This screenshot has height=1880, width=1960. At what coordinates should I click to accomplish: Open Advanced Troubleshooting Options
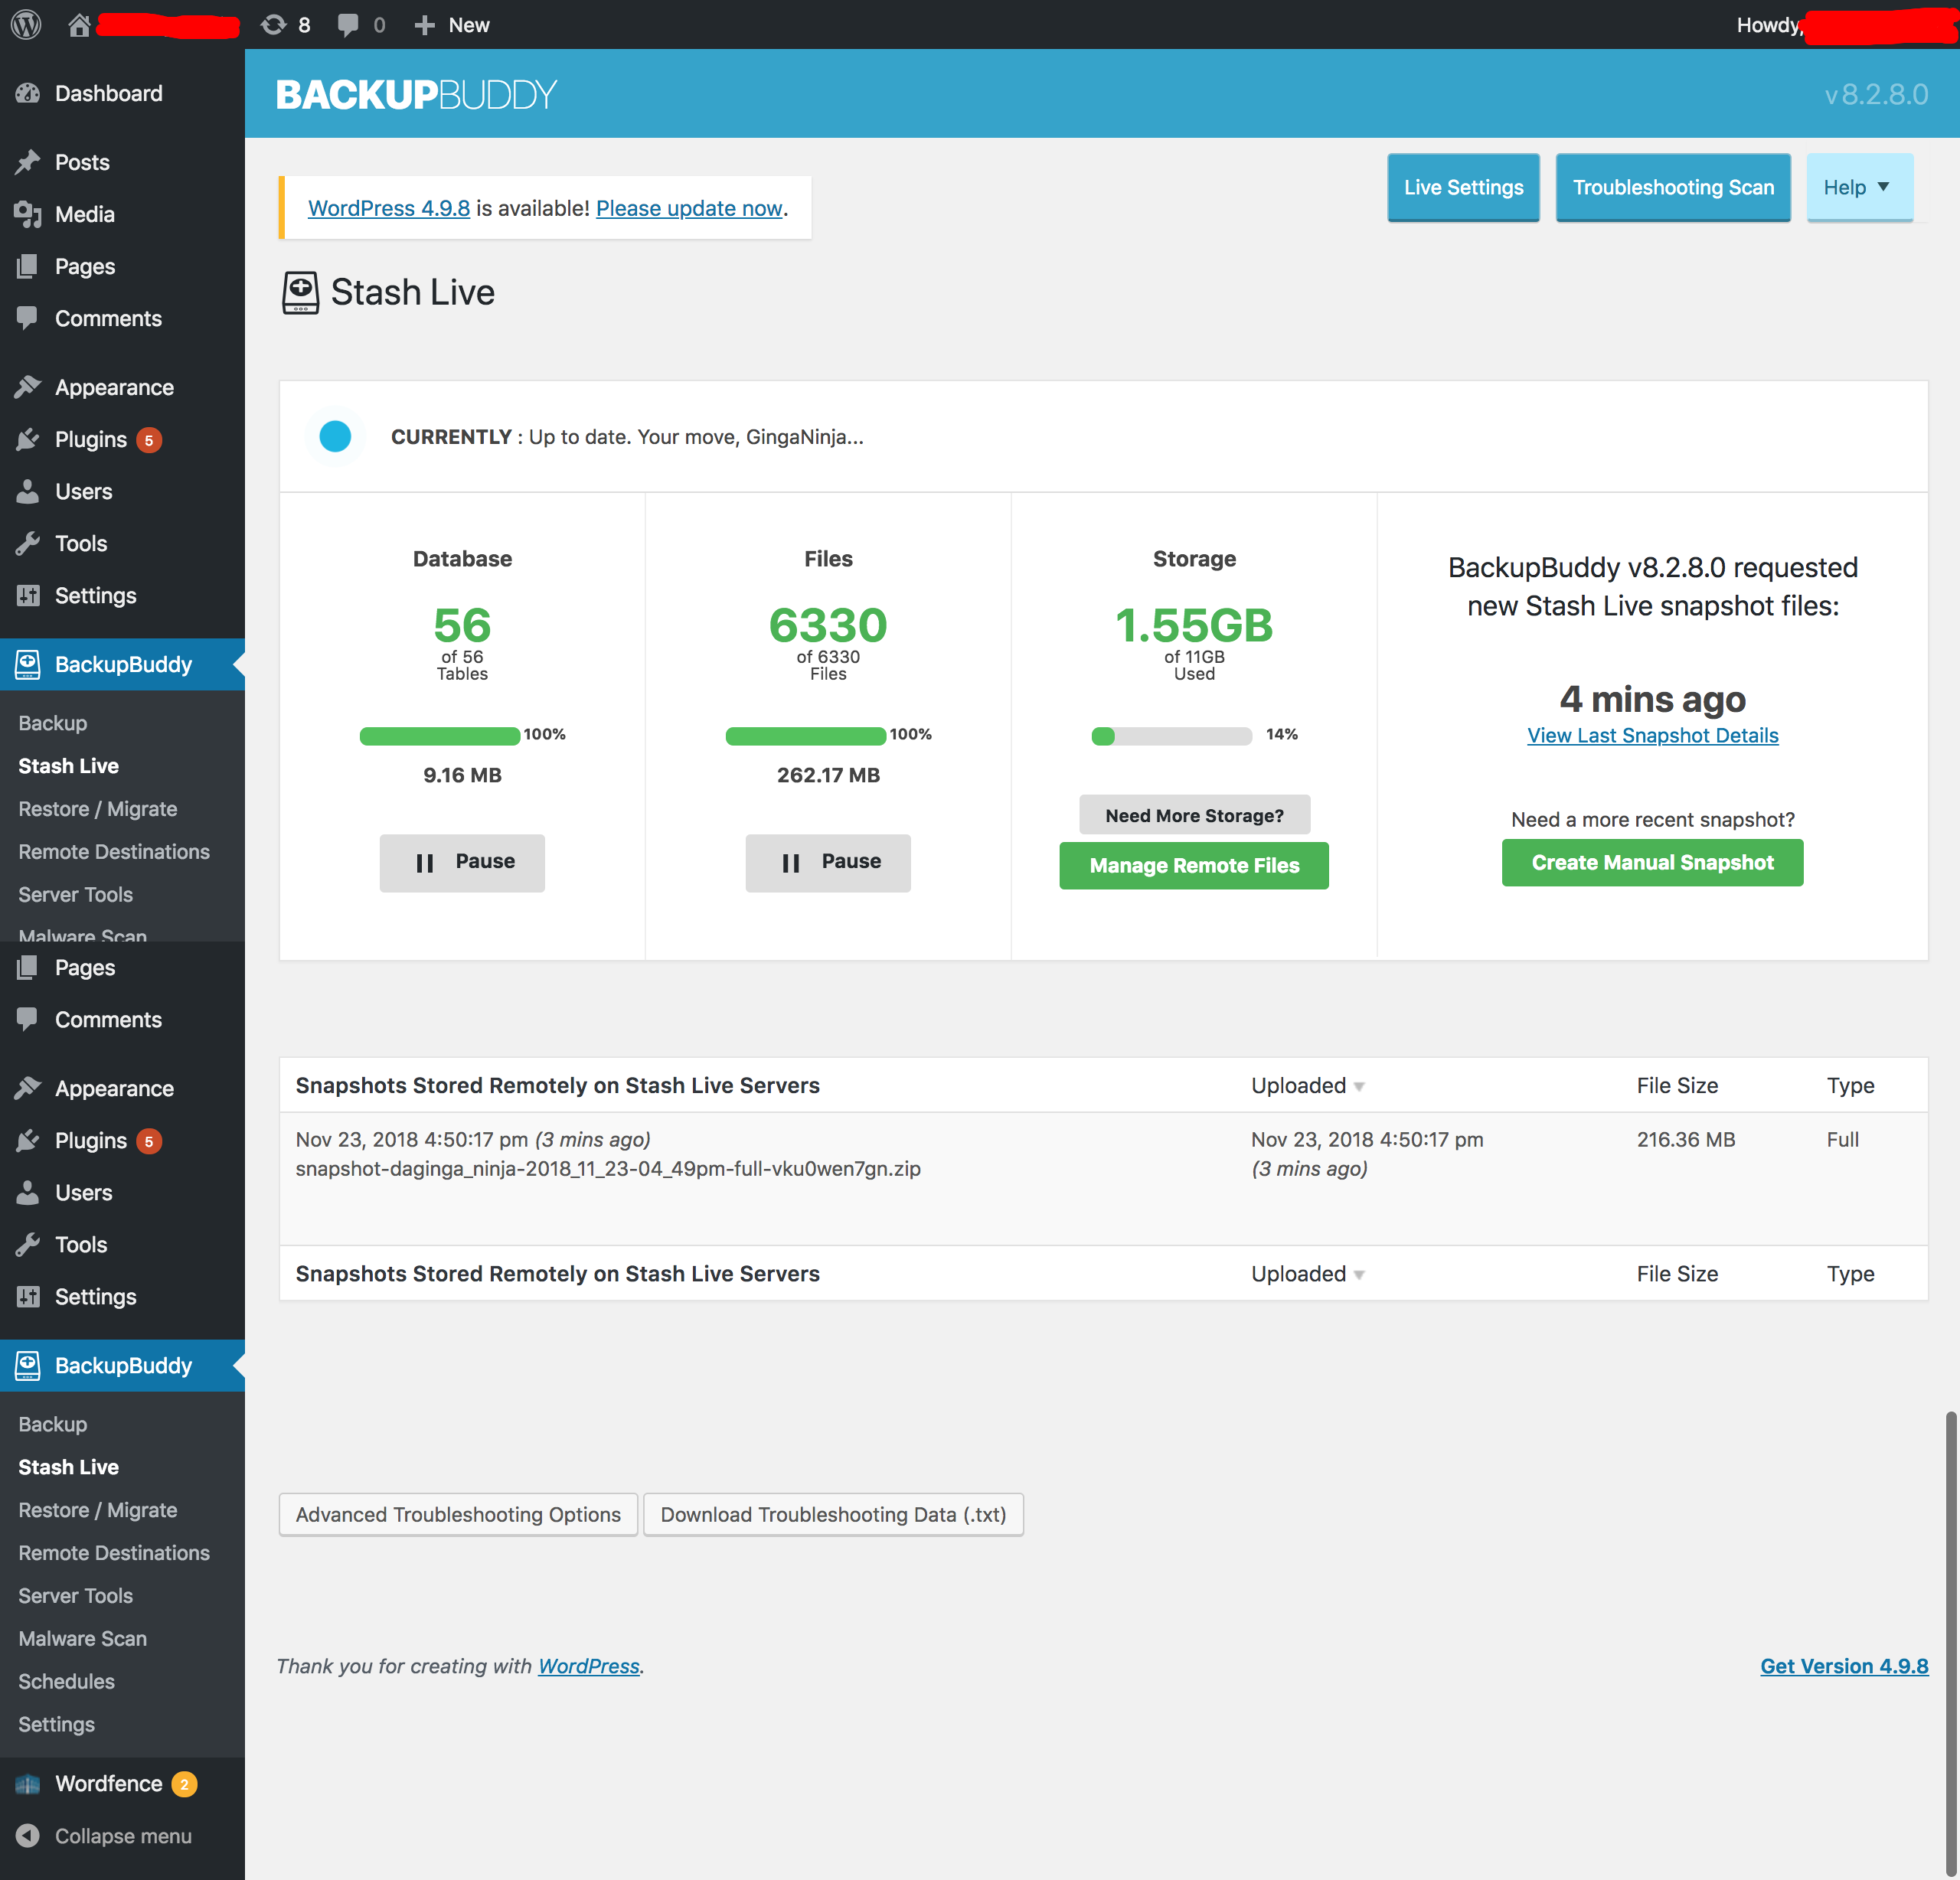pos(458,1514)
